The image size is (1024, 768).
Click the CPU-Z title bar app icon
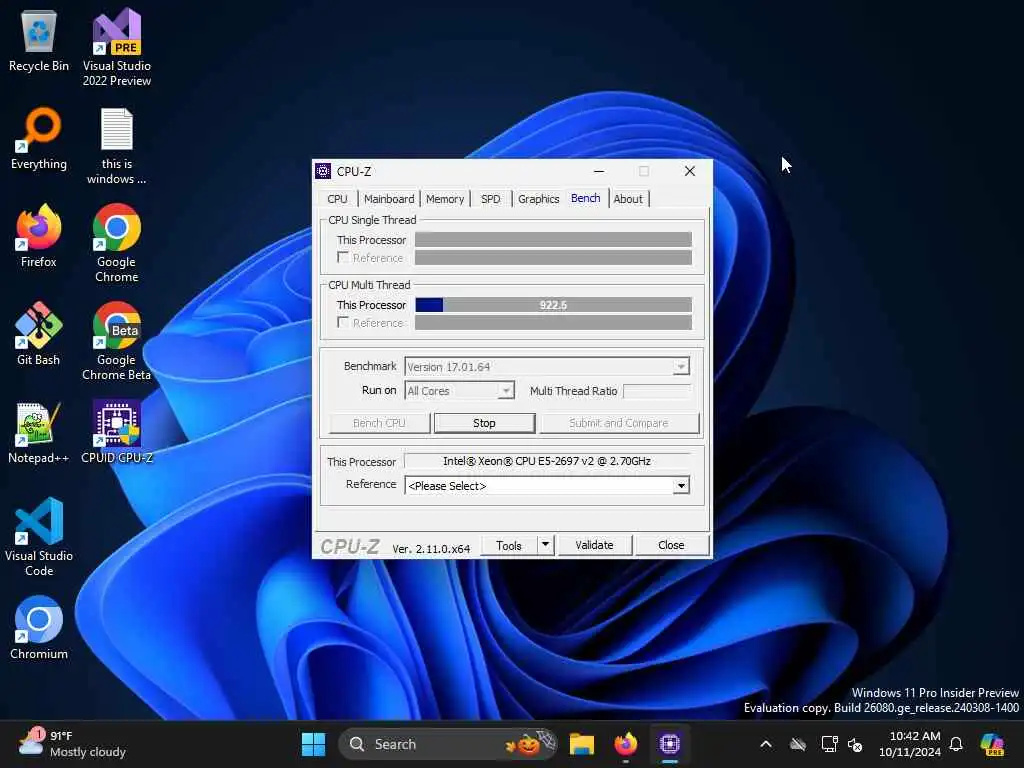click(x=323, y=171)
